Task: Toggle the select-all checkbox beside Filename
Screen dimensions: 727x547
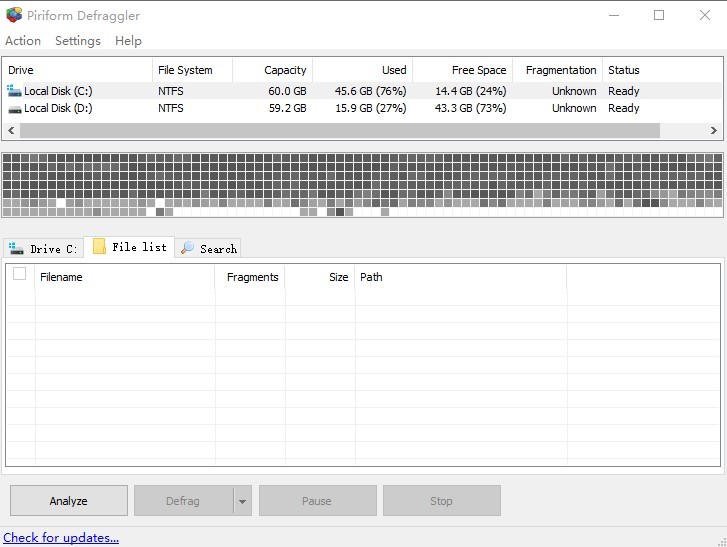Action: tap(19, 274)
